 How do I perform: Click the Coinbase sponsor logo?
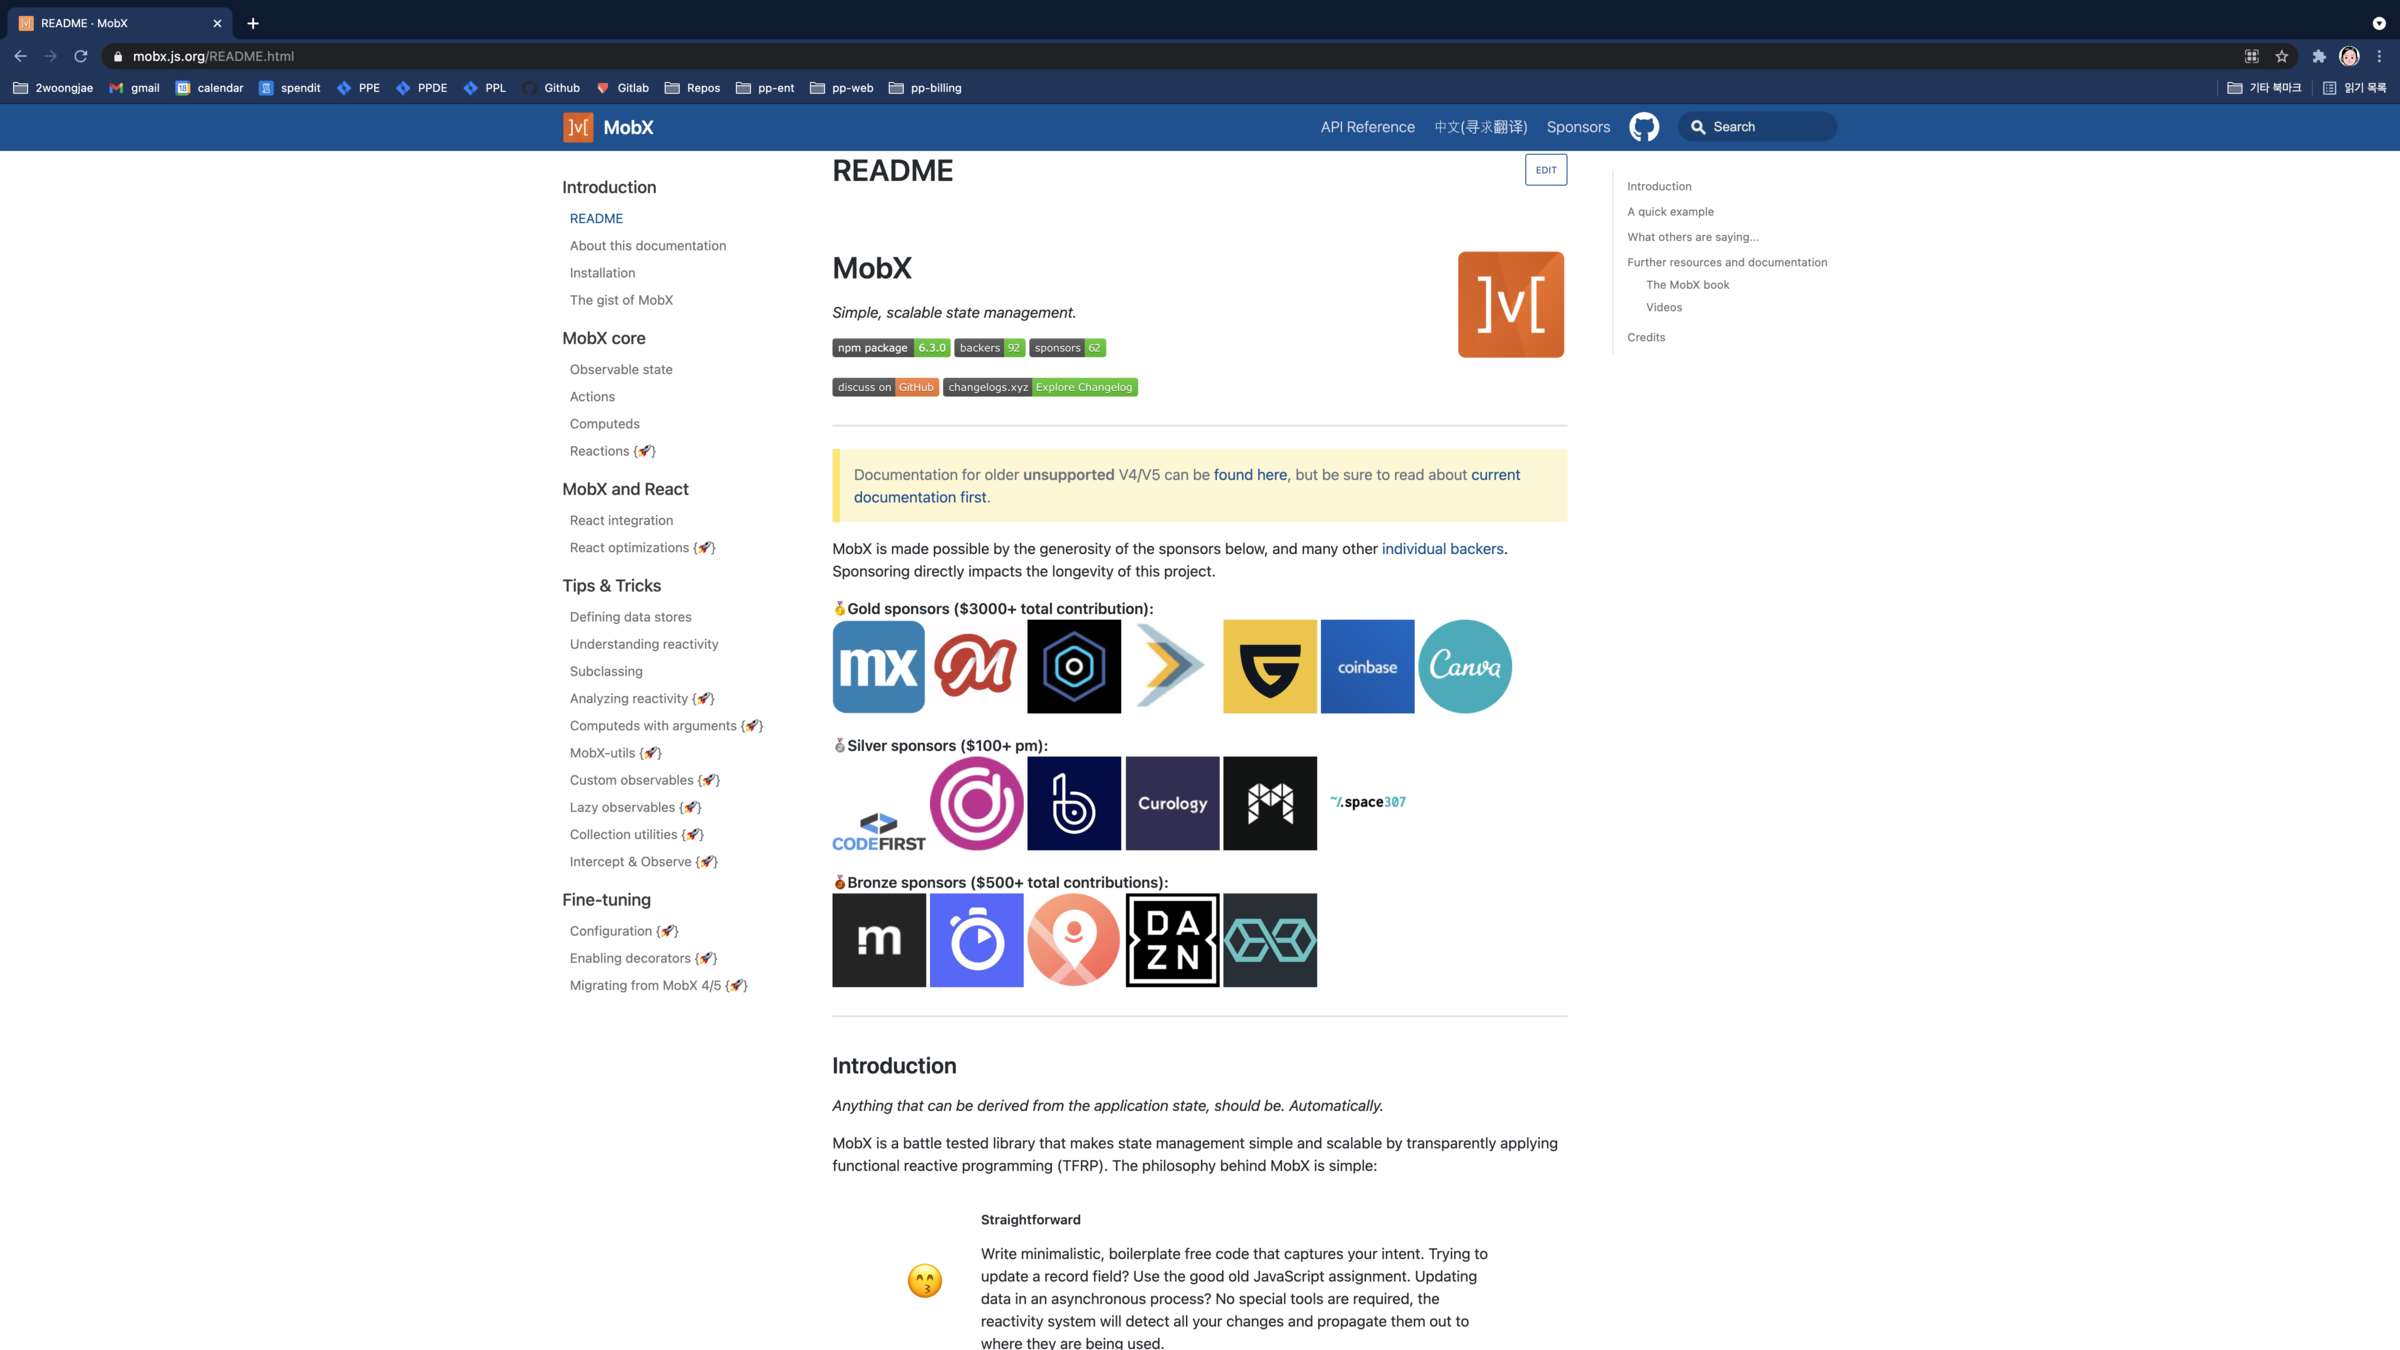(x=1367, y=666)
